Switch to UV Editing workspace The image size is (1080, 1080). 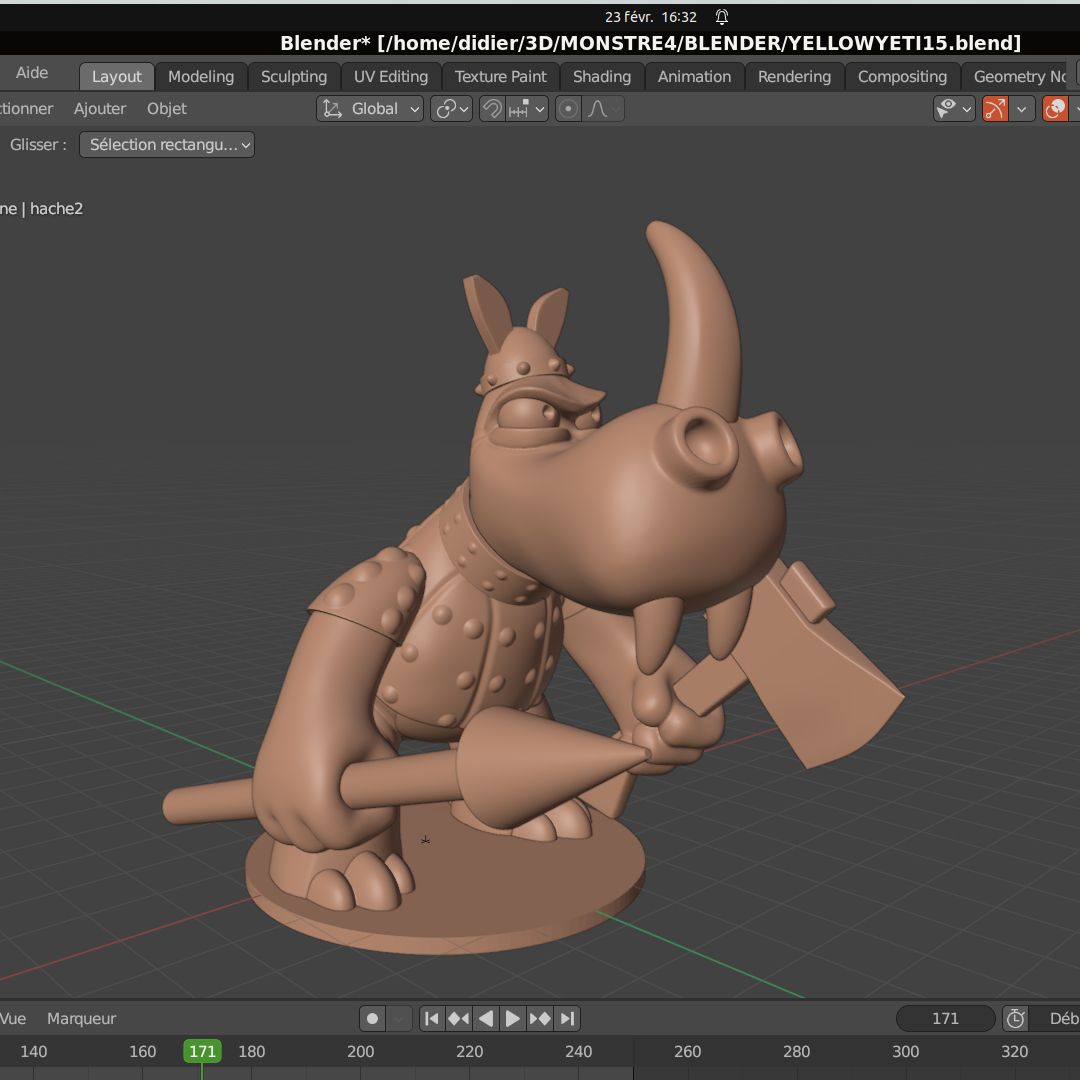pyautogui.click(x=391, y=76)
